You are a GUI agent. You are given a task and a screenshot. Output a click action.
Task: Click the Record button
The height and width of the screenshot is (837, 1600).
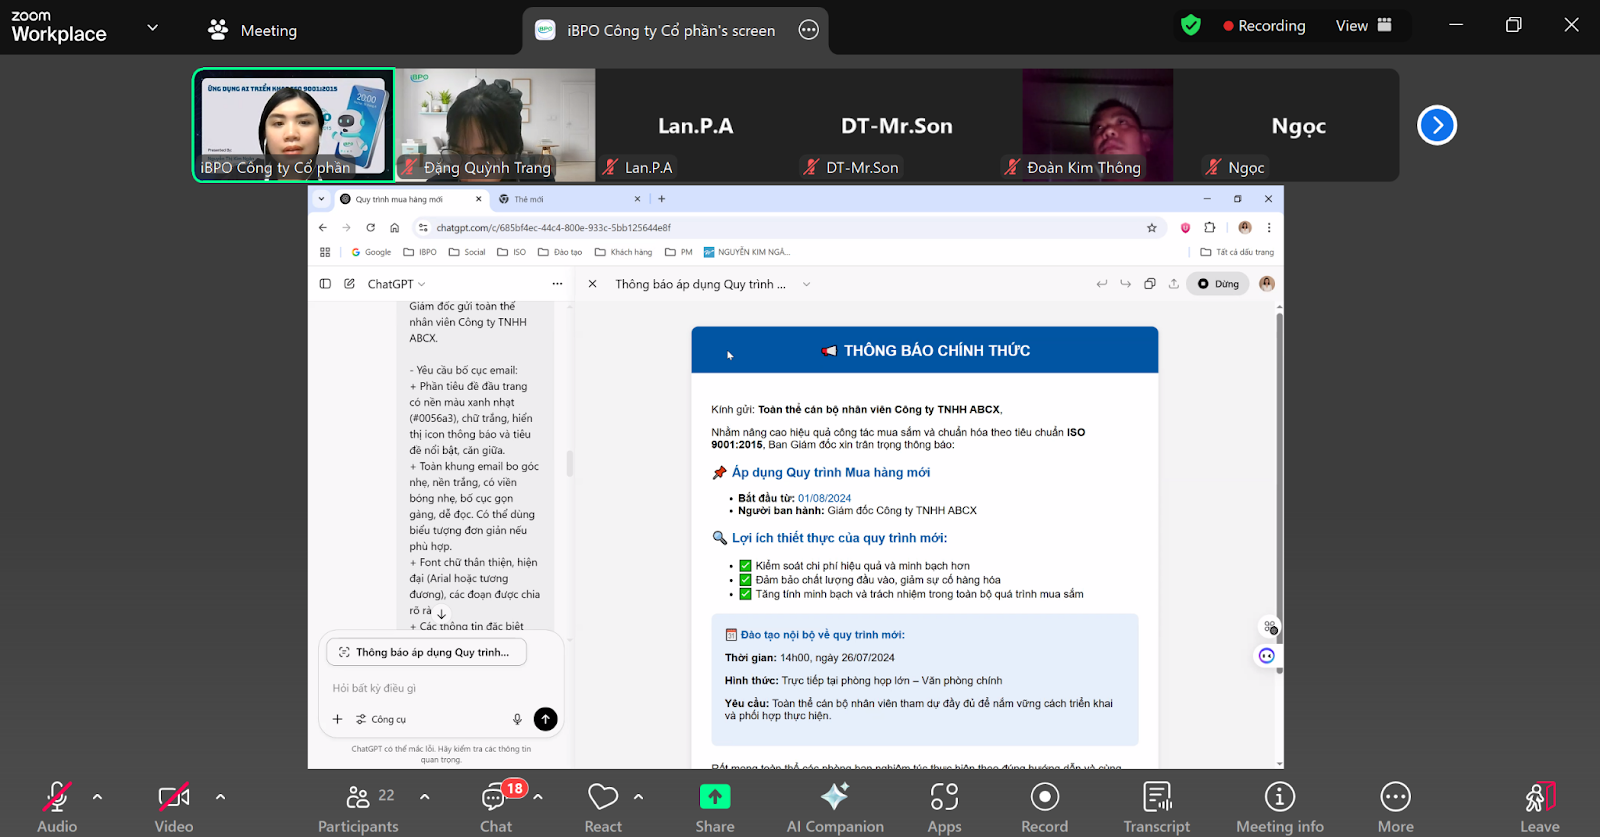1044,805
